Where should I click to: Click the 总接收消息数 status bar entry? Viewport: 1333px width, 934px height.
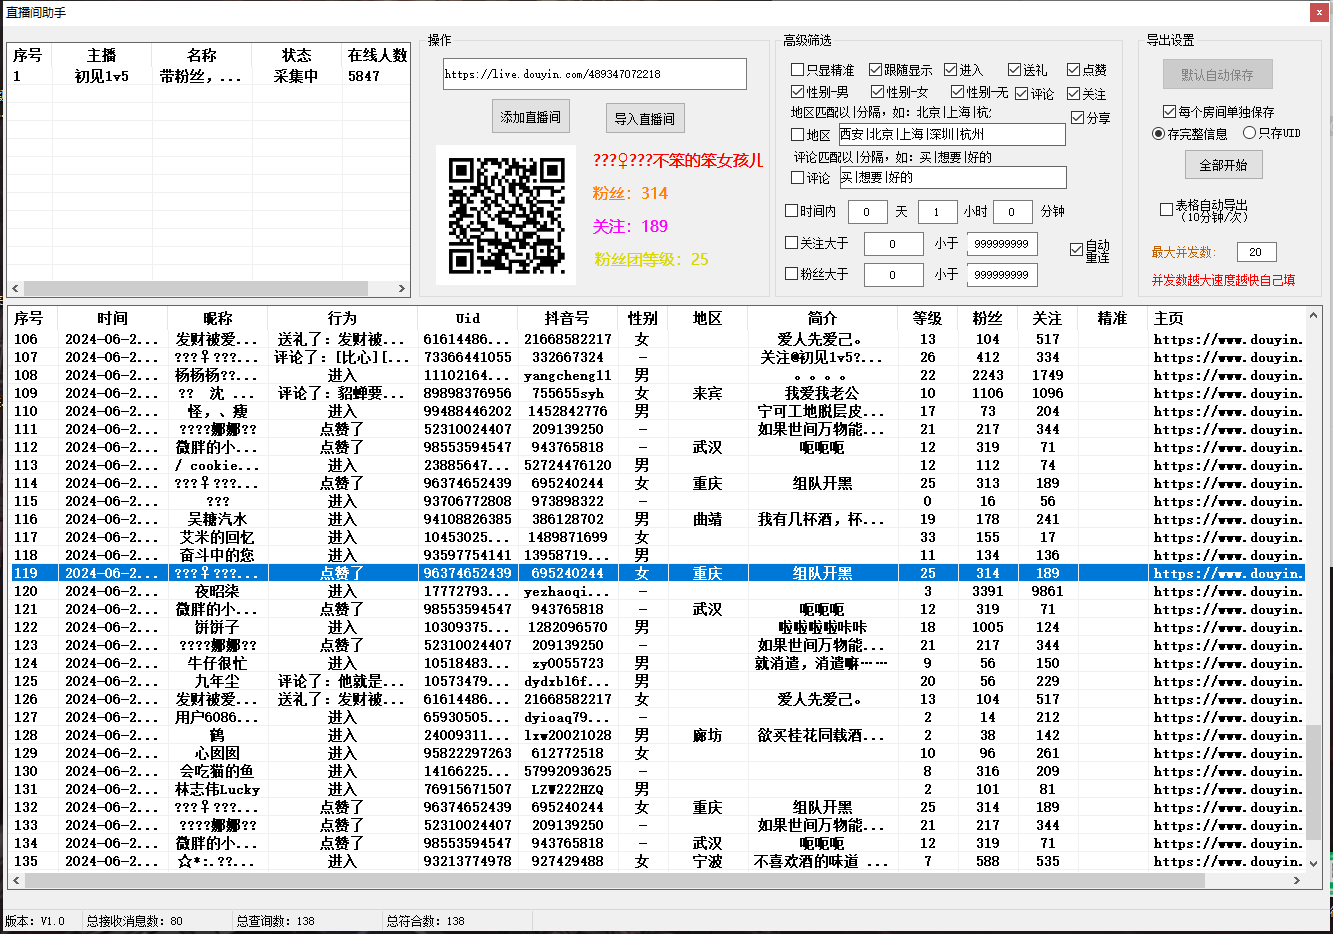tap(135, 921)
